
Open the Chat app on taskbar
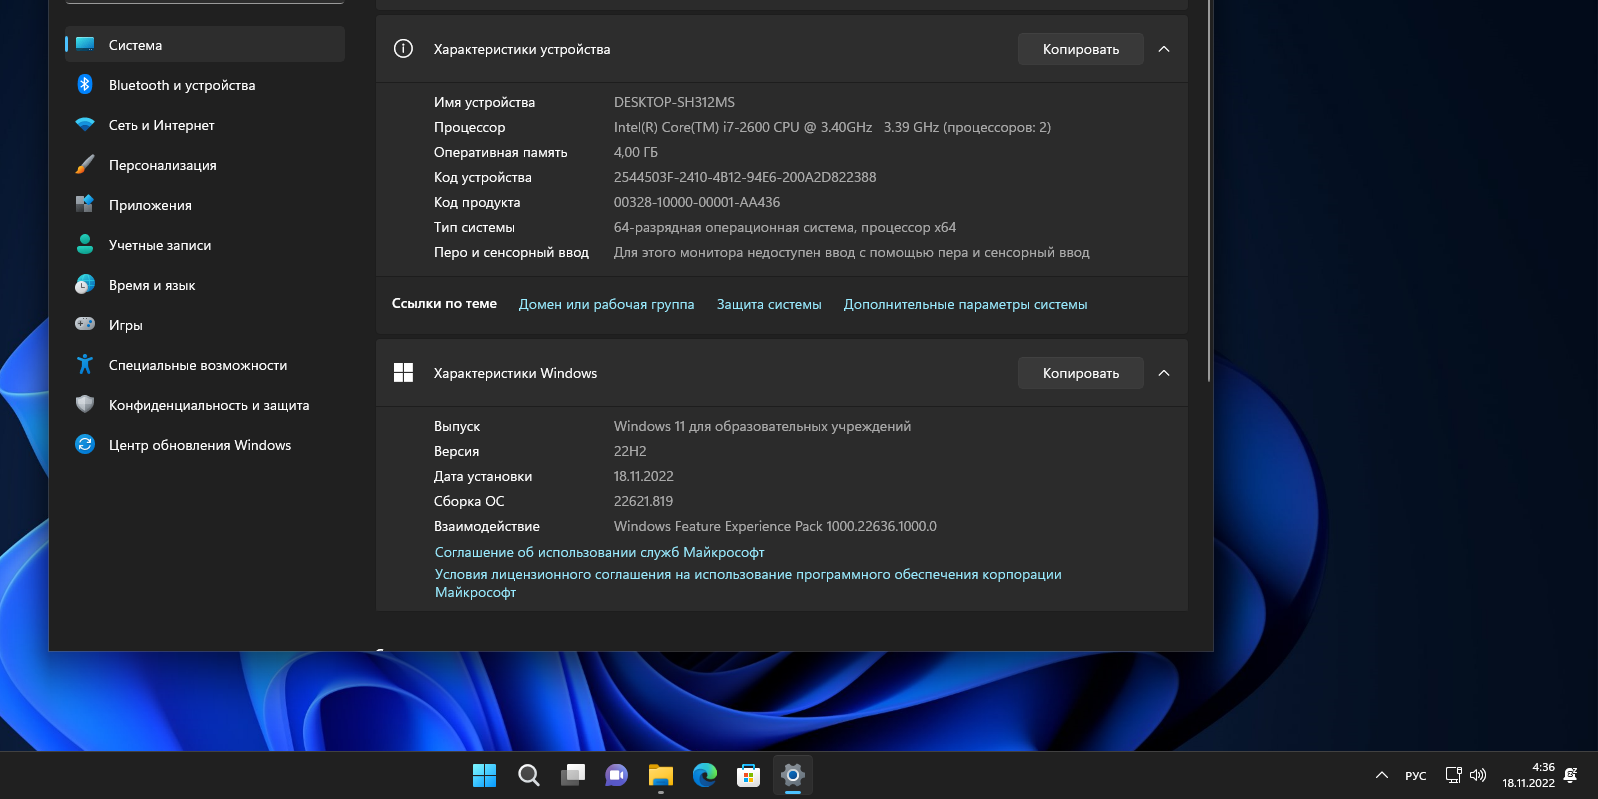coord(617,775)
